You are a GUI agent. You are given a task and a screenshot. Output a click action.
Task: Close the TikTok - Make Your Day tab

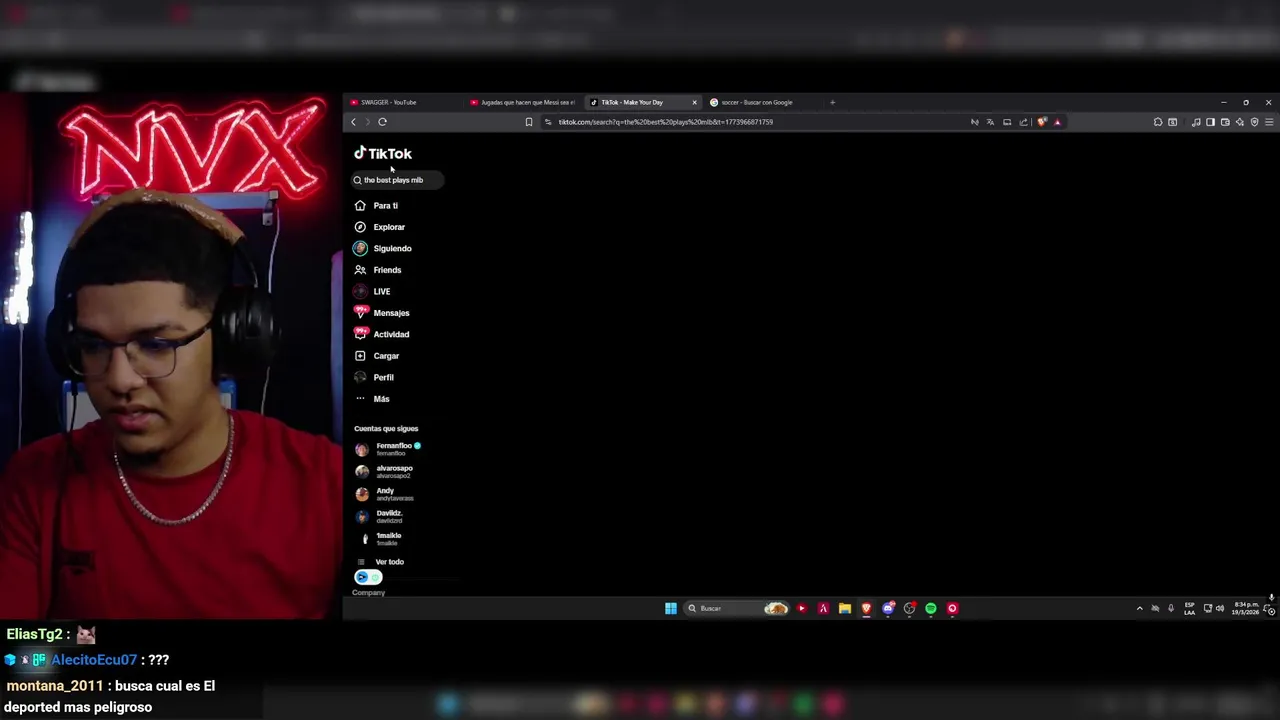694,102
